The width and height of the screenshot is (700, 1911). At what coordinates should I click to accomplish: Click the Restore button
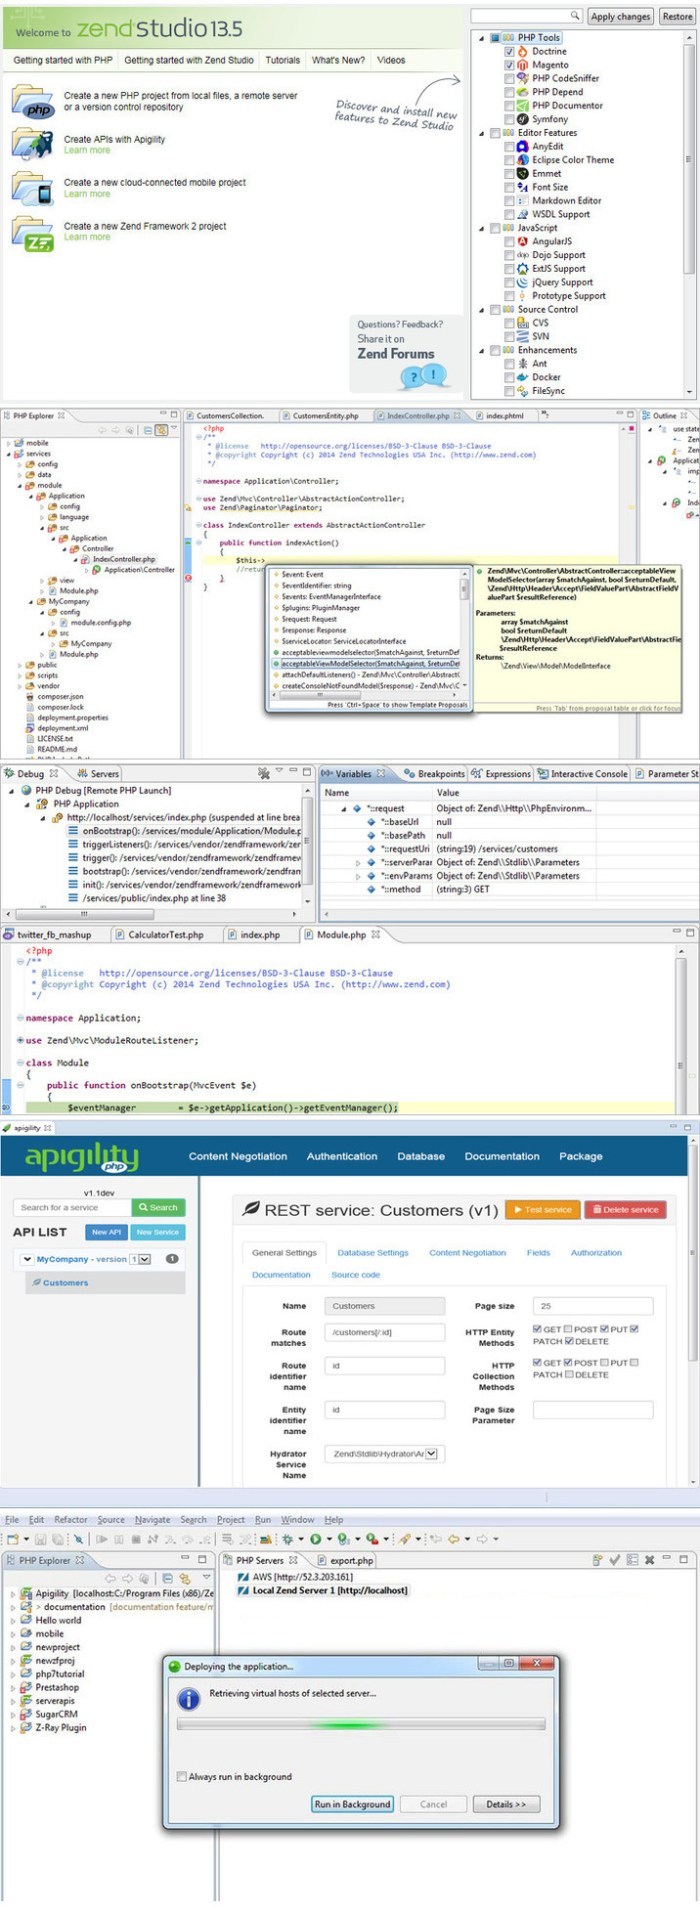tap(676, 16)
